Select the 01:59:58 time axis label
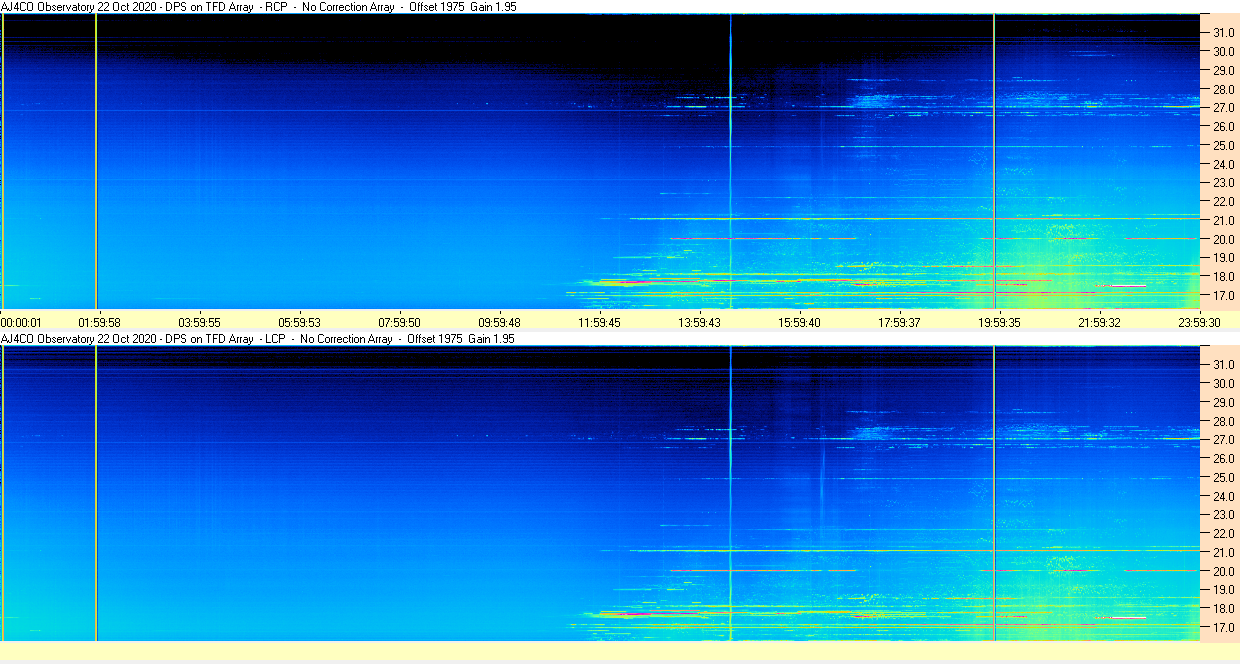The image size is (1240, 664). coord(100,322)
